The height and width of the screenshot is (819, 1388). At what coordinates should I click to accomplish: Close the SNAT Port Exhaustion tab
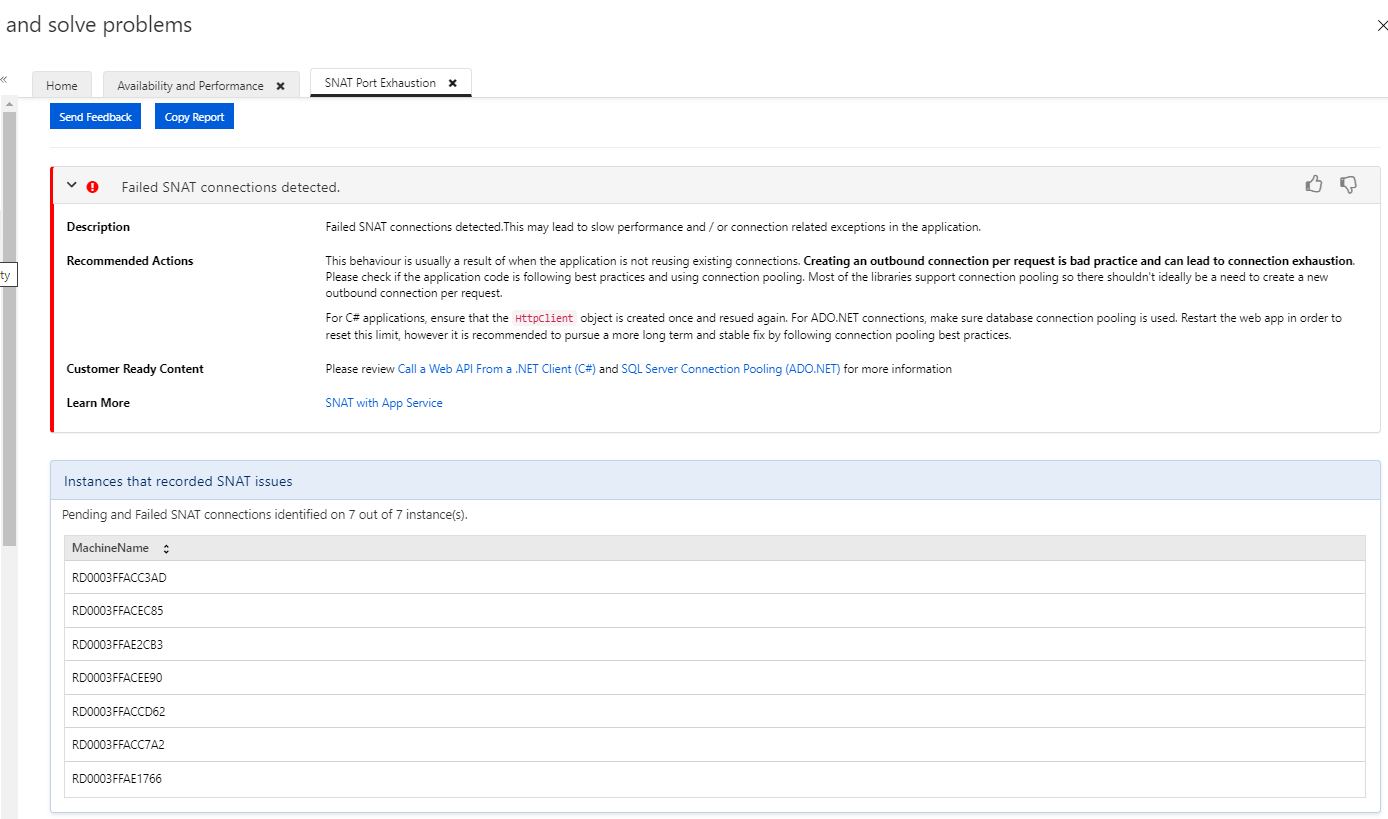[x=455, y=83]
